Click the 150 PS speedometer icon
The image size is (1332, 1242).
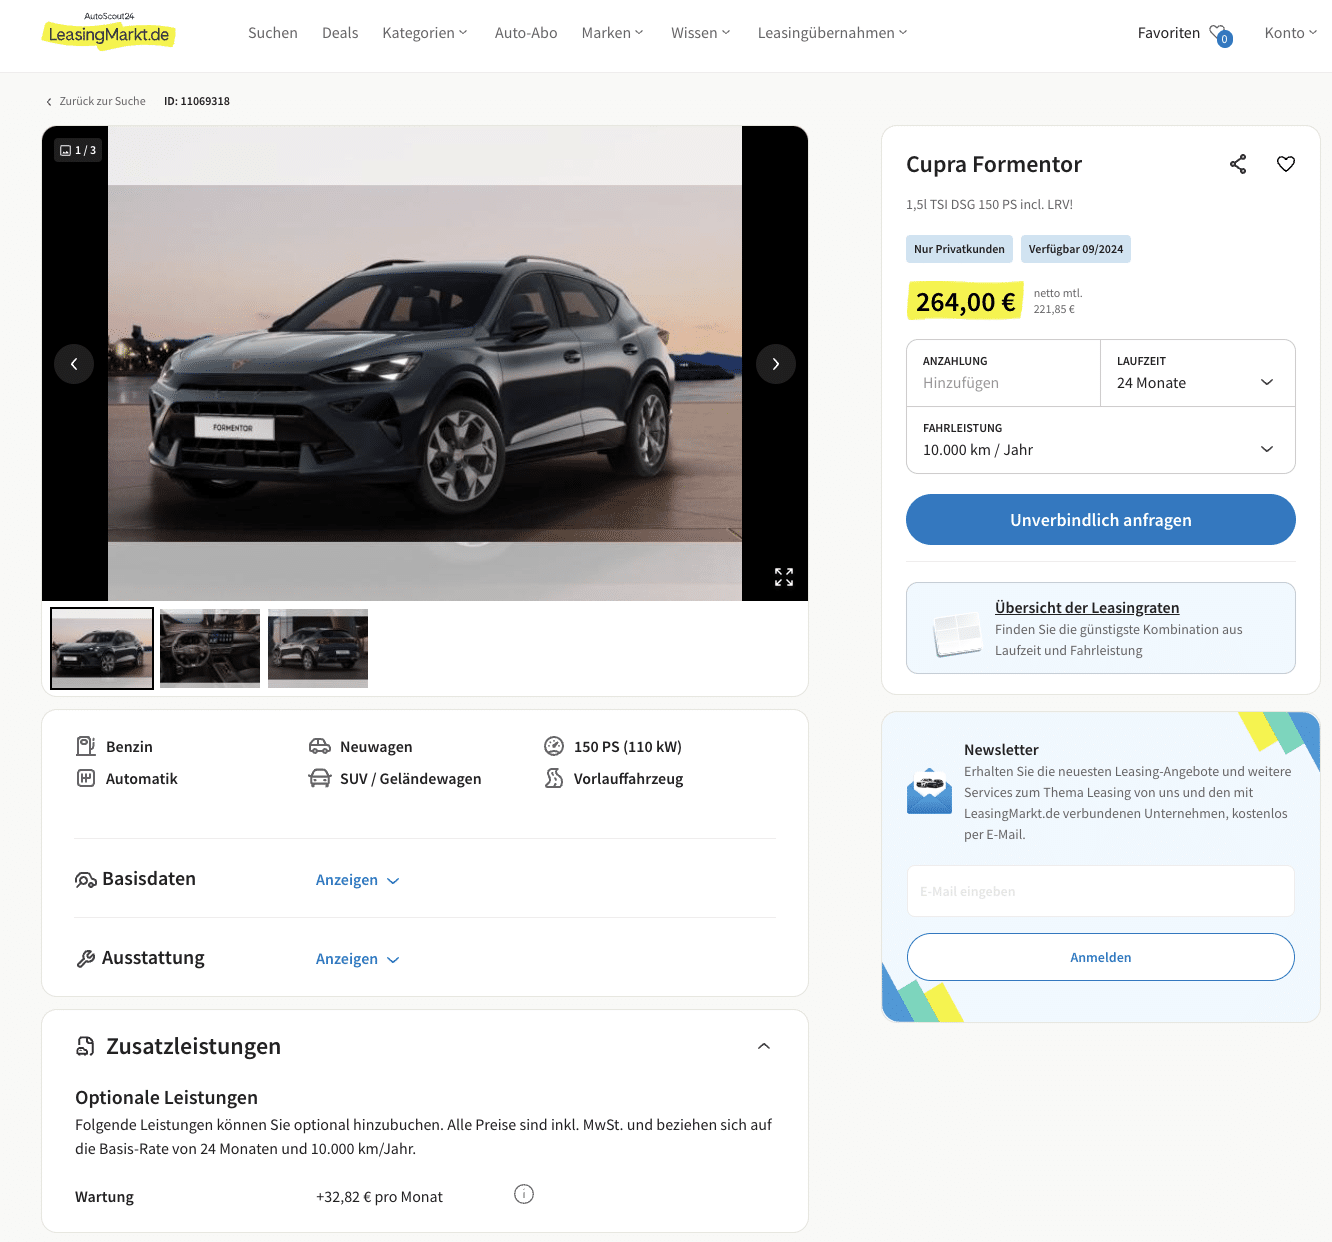pos(554,746)
